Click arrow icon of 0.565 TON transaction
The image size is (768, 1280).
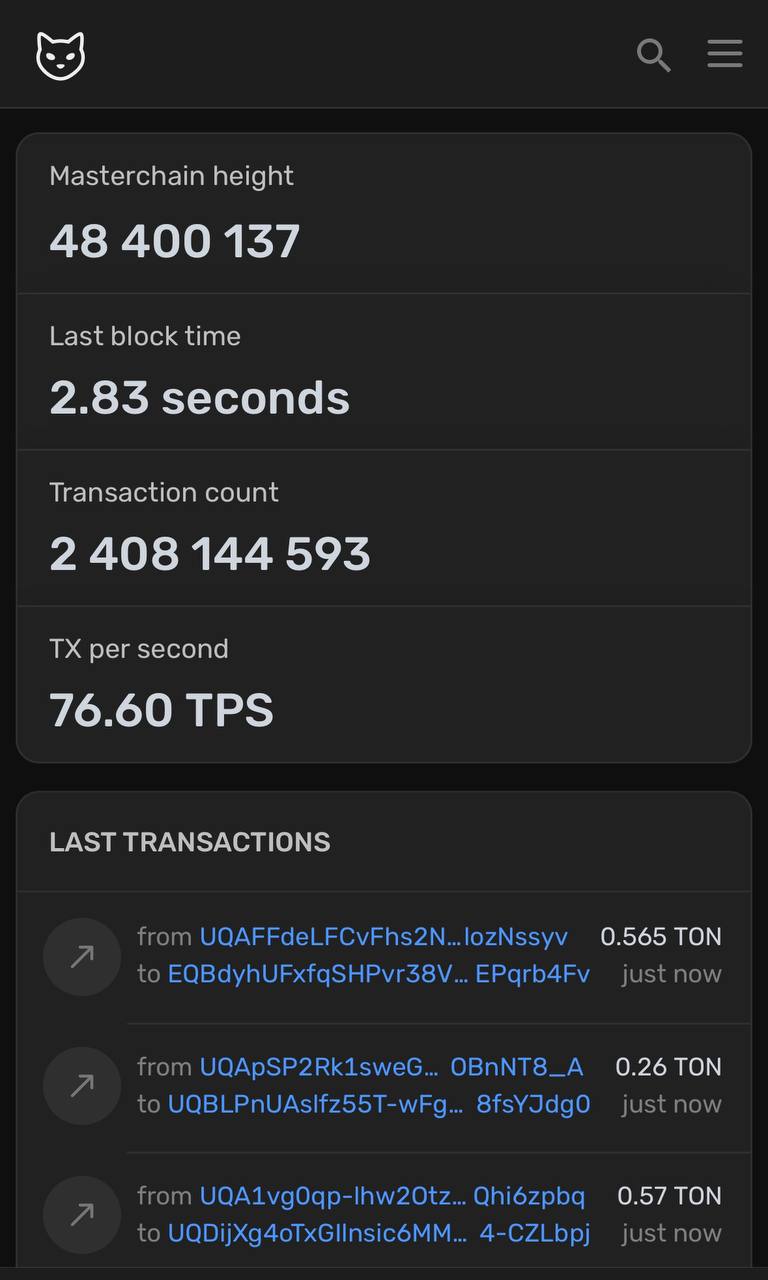[x=82, y=956]
